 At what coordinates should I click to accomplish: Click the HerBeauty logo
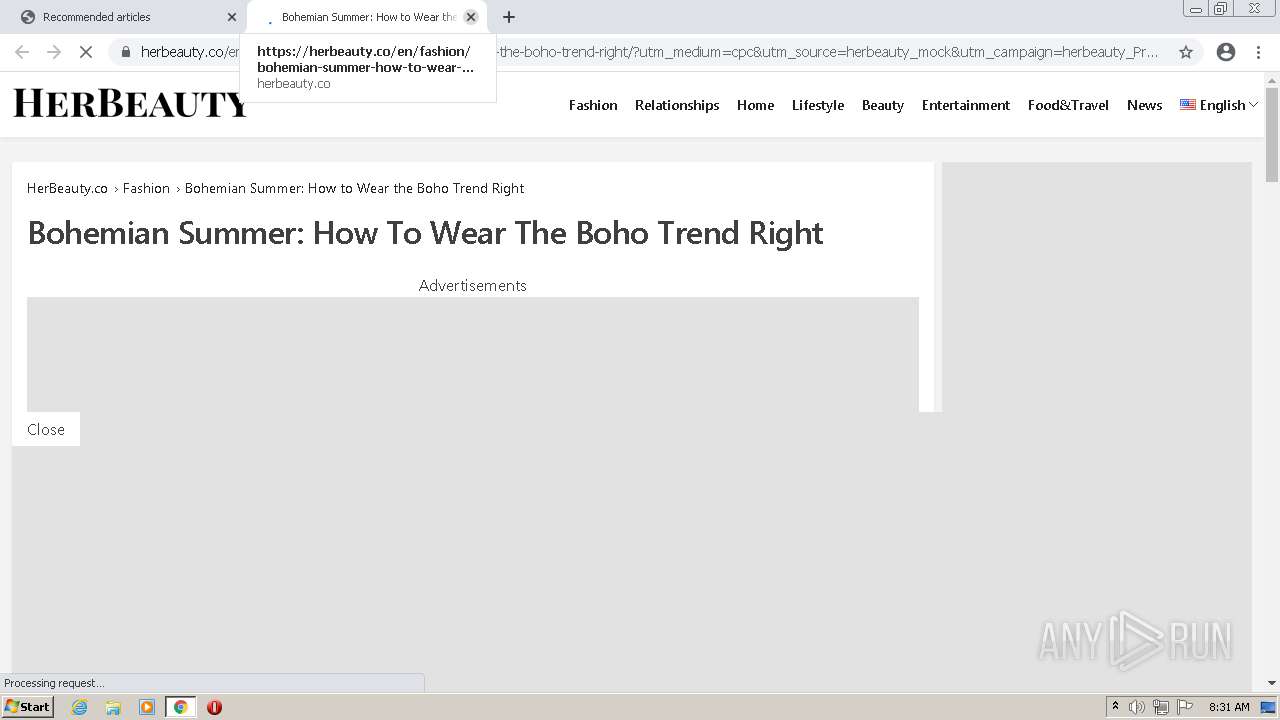coord(130,103)
